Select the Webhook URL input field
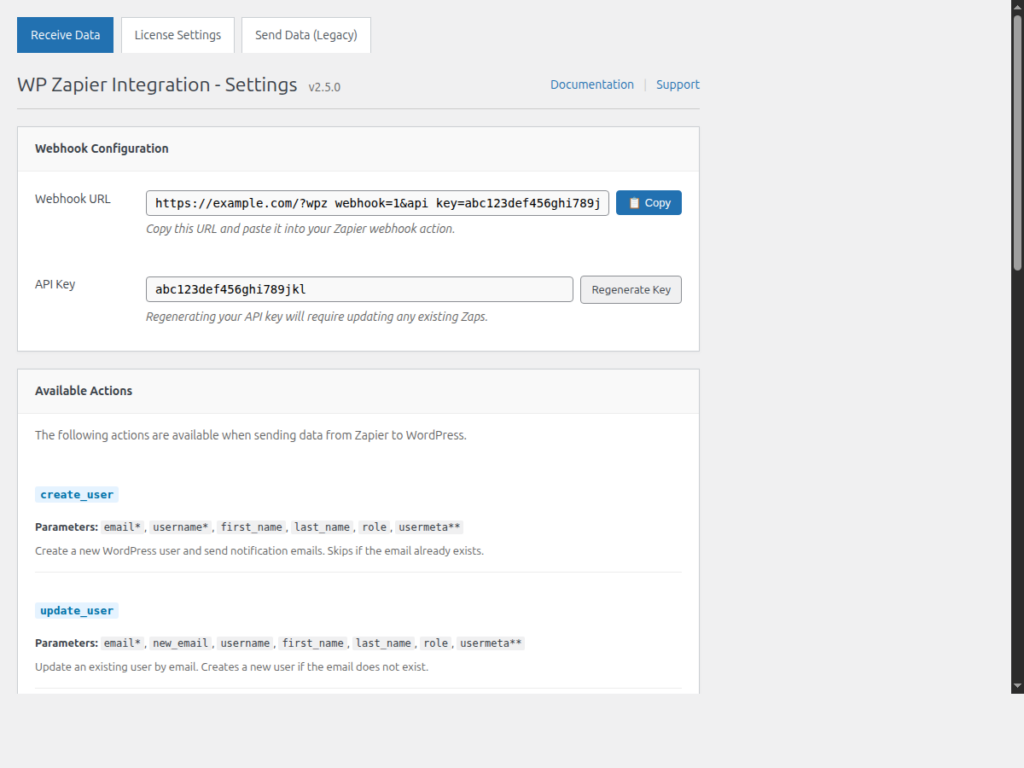1024x768 pixels. 377,203
